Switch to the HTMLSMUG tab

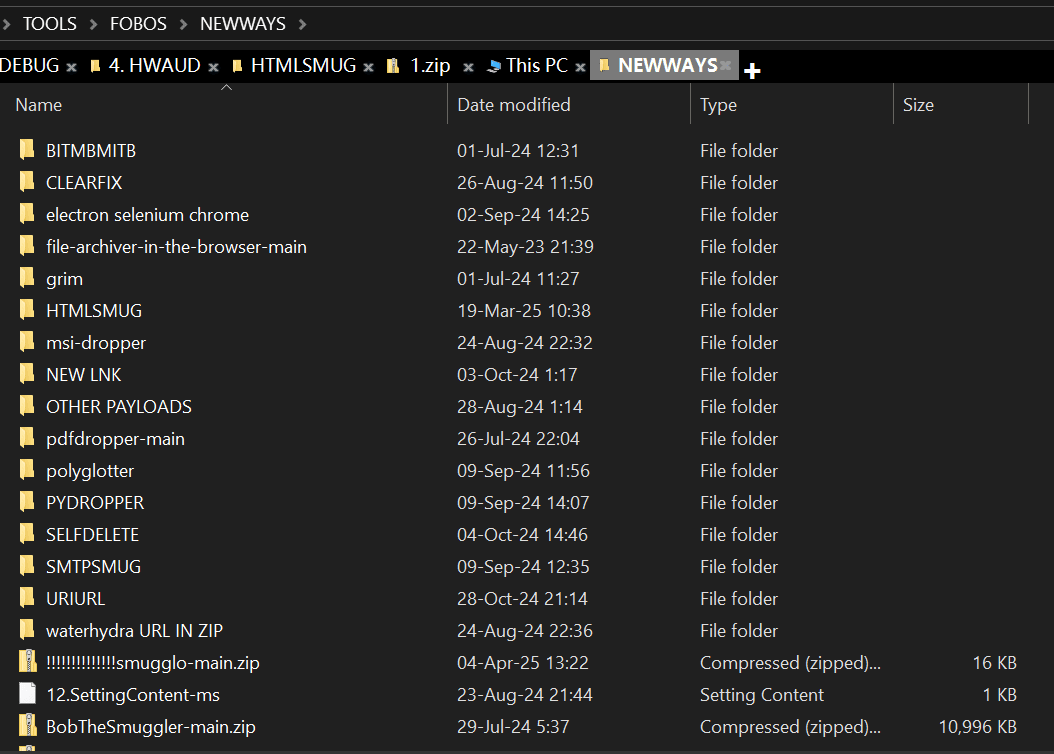303,65
